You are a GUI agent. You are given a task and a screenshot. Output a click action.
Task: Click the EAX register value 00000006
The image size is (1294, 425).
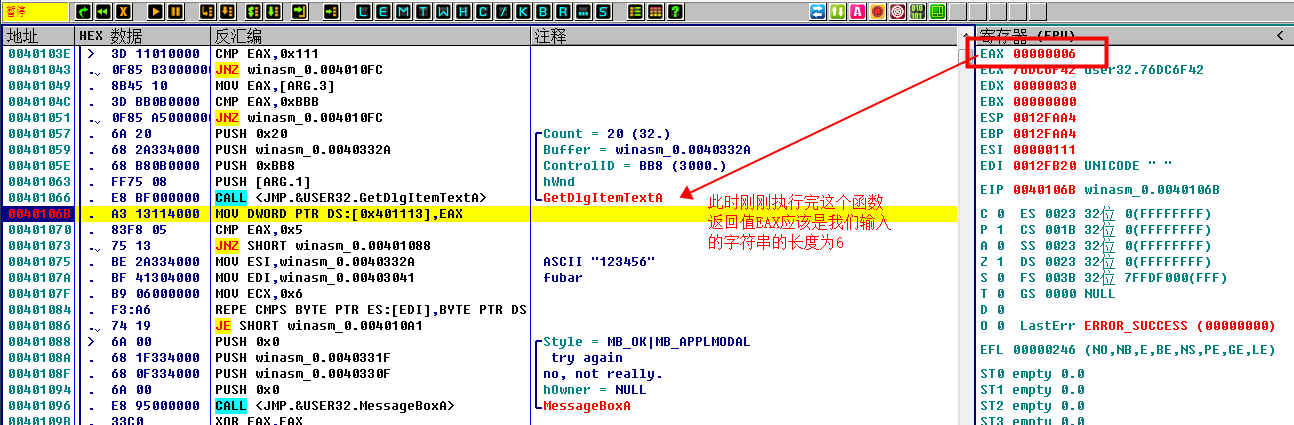point(1045,54)
